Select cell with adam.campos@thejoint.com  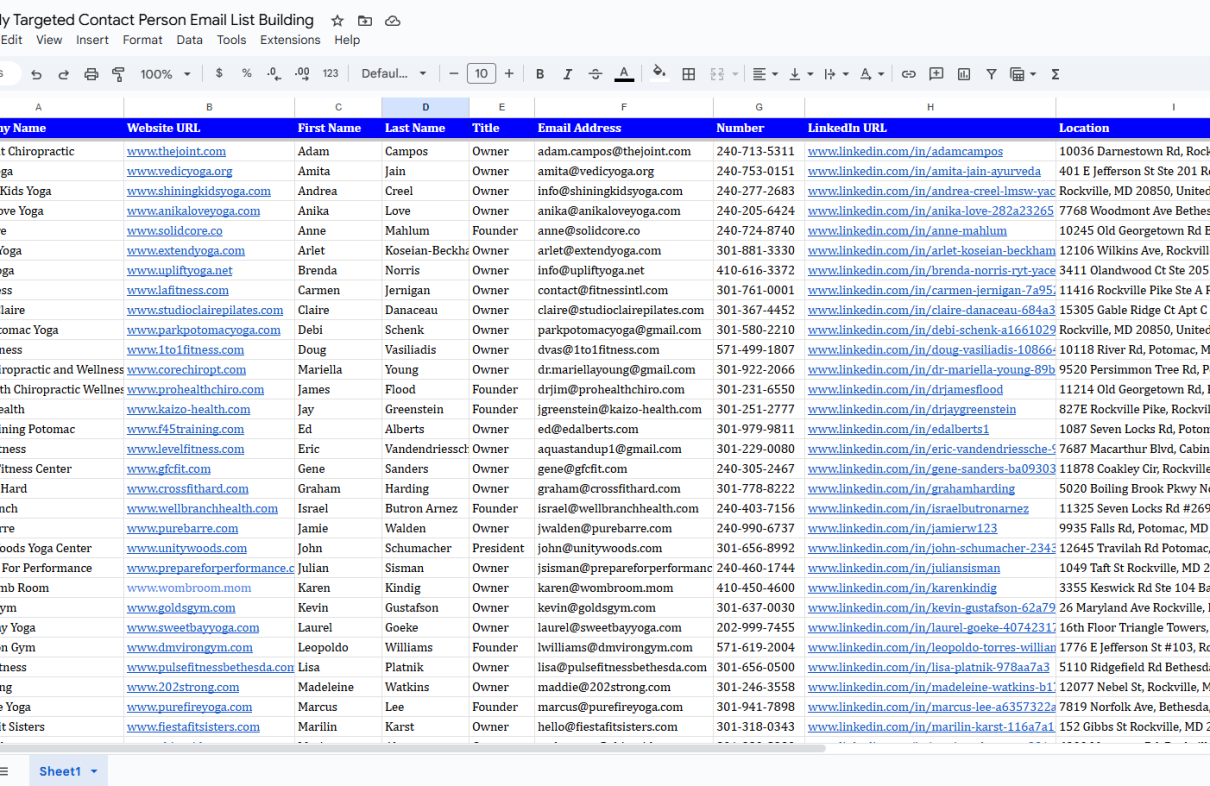624,151
